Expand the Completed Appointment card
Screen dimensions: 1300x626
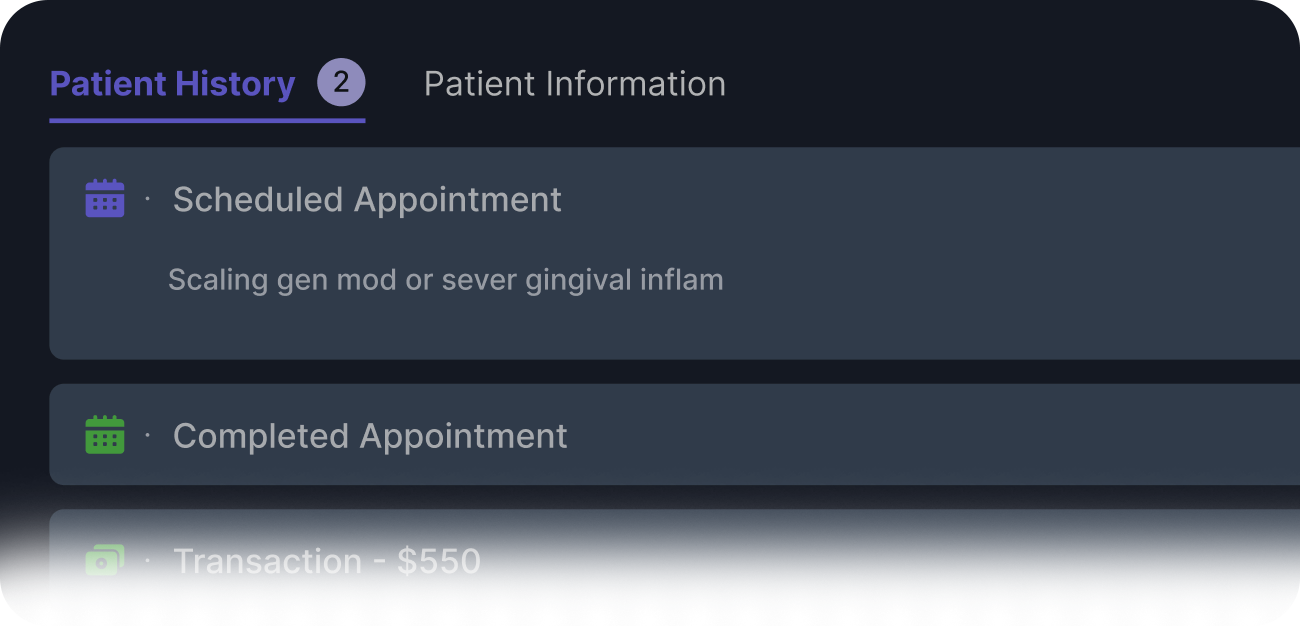675,435
